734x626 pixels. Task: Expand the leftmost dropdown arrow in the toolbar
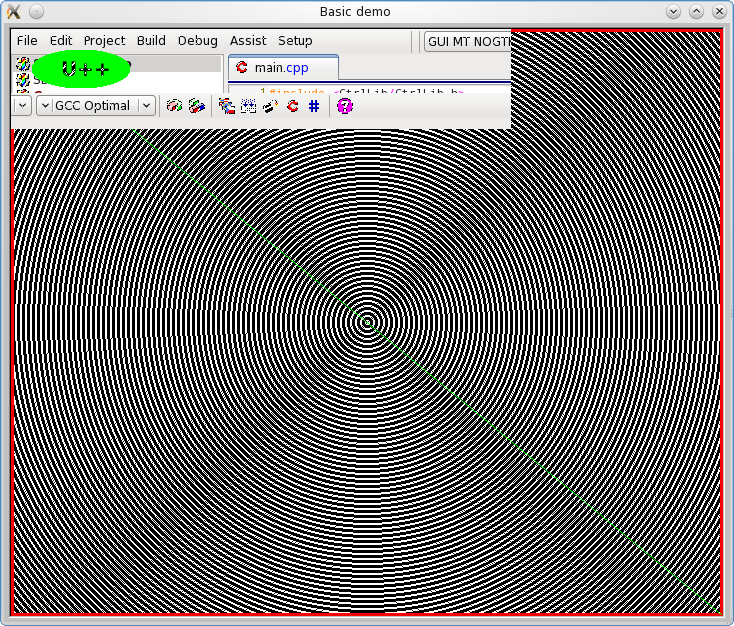pos(23,105)
